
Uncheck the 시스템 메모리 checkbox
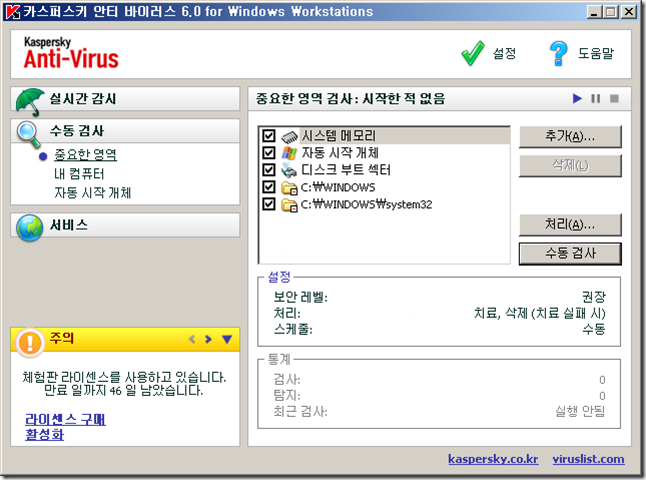[269, 136]
